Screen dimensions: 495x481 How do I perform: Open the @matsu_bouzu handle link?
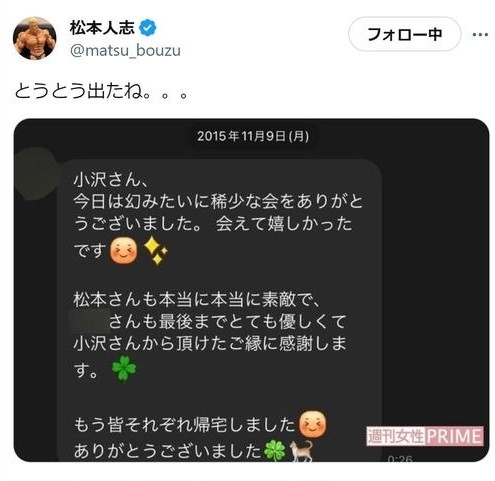[x=125, y=51]
